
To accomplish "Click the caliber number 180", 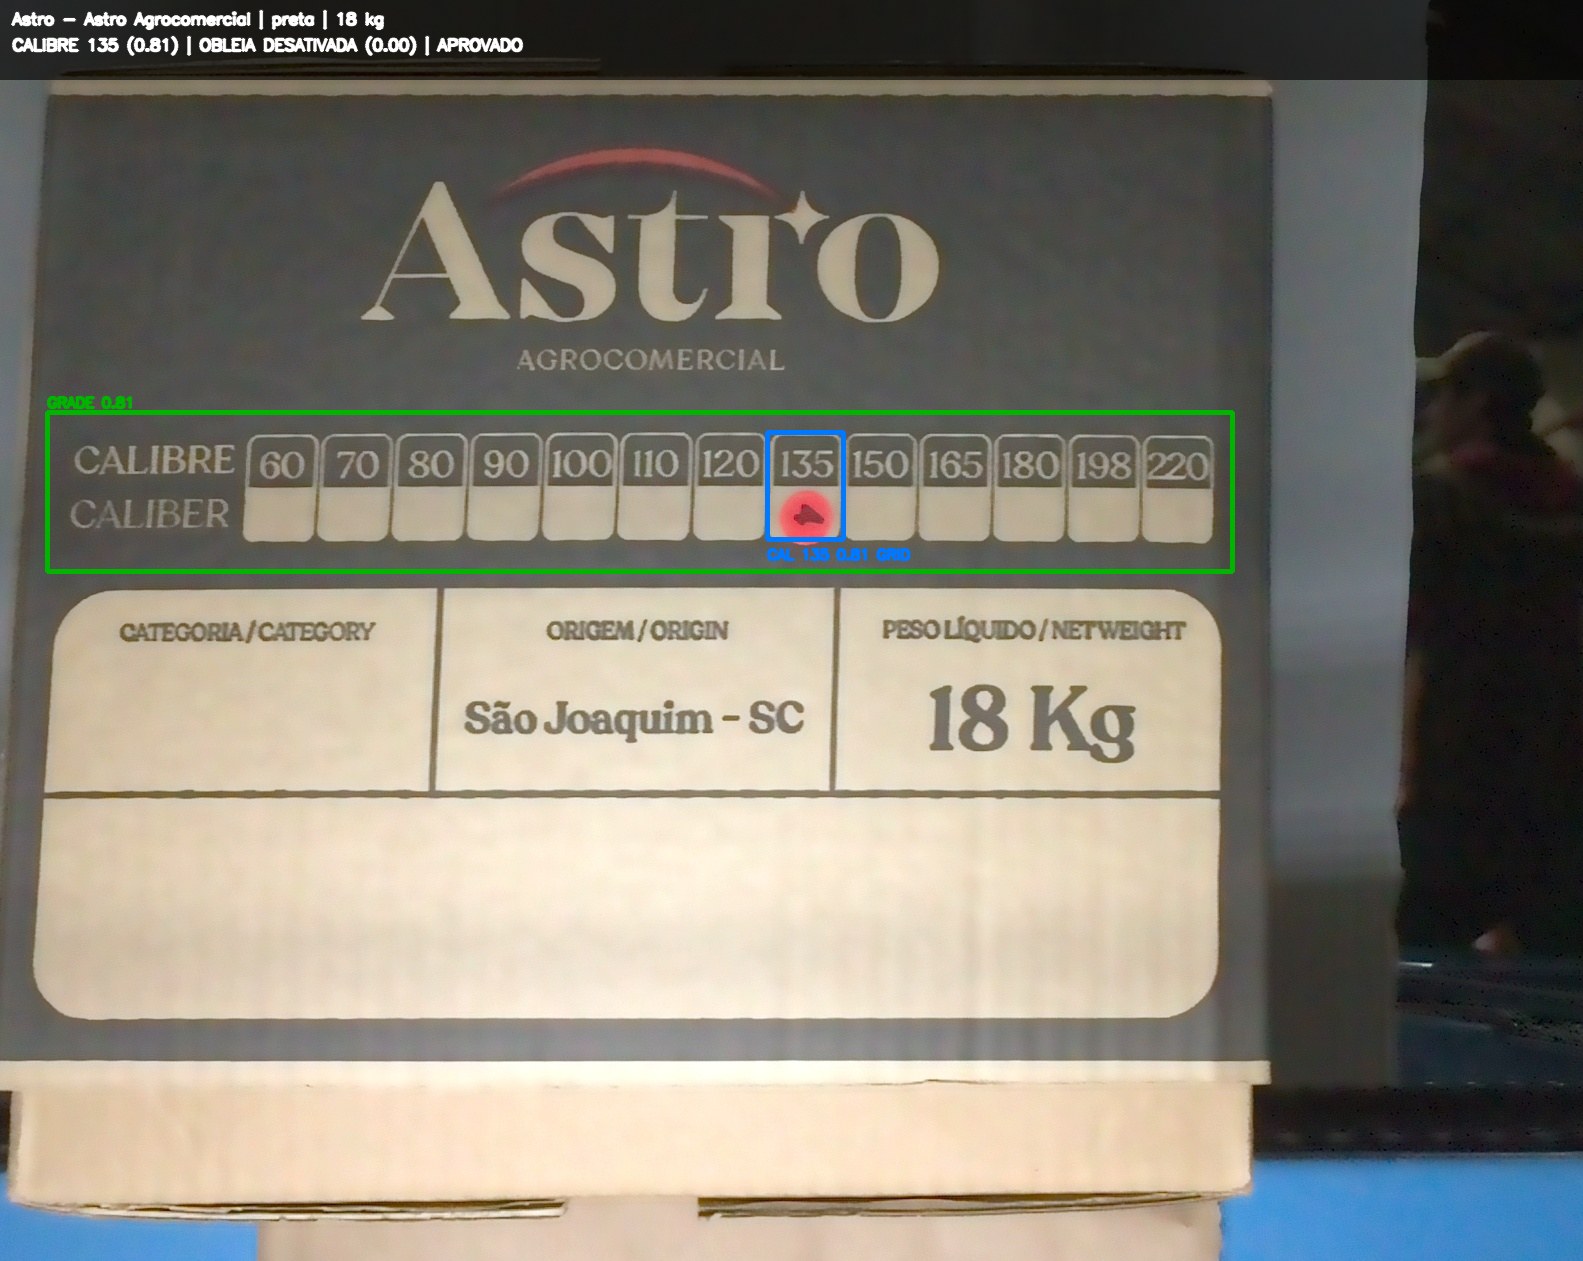I will pos(1029,465).
